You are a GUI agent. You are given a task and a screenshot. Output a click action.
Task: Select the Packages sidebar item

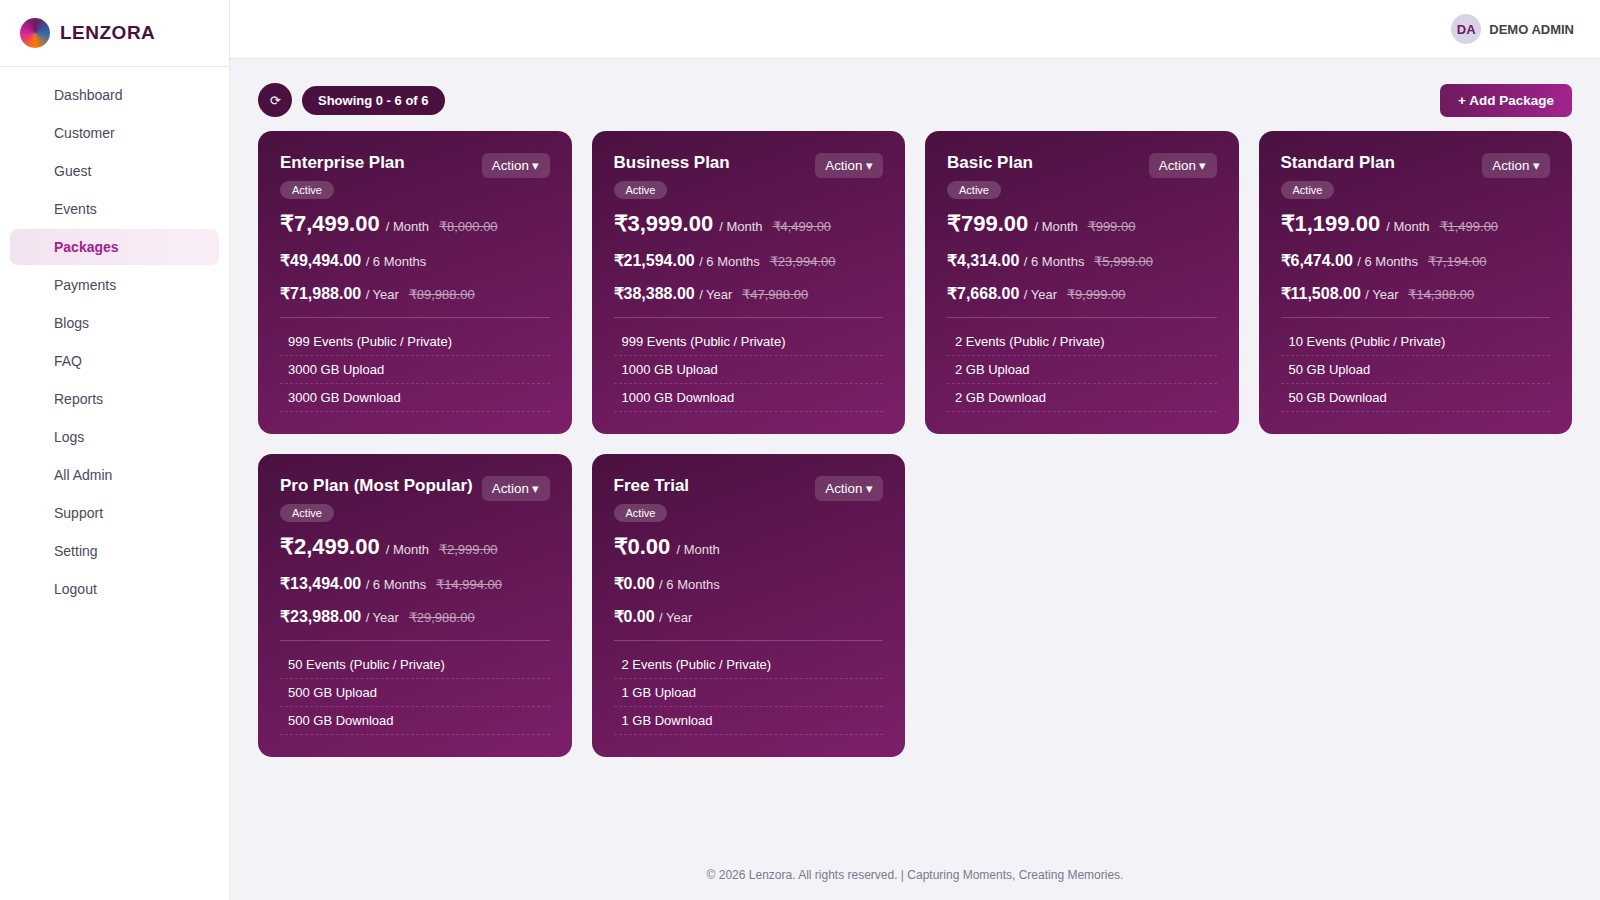click(114, 247)
